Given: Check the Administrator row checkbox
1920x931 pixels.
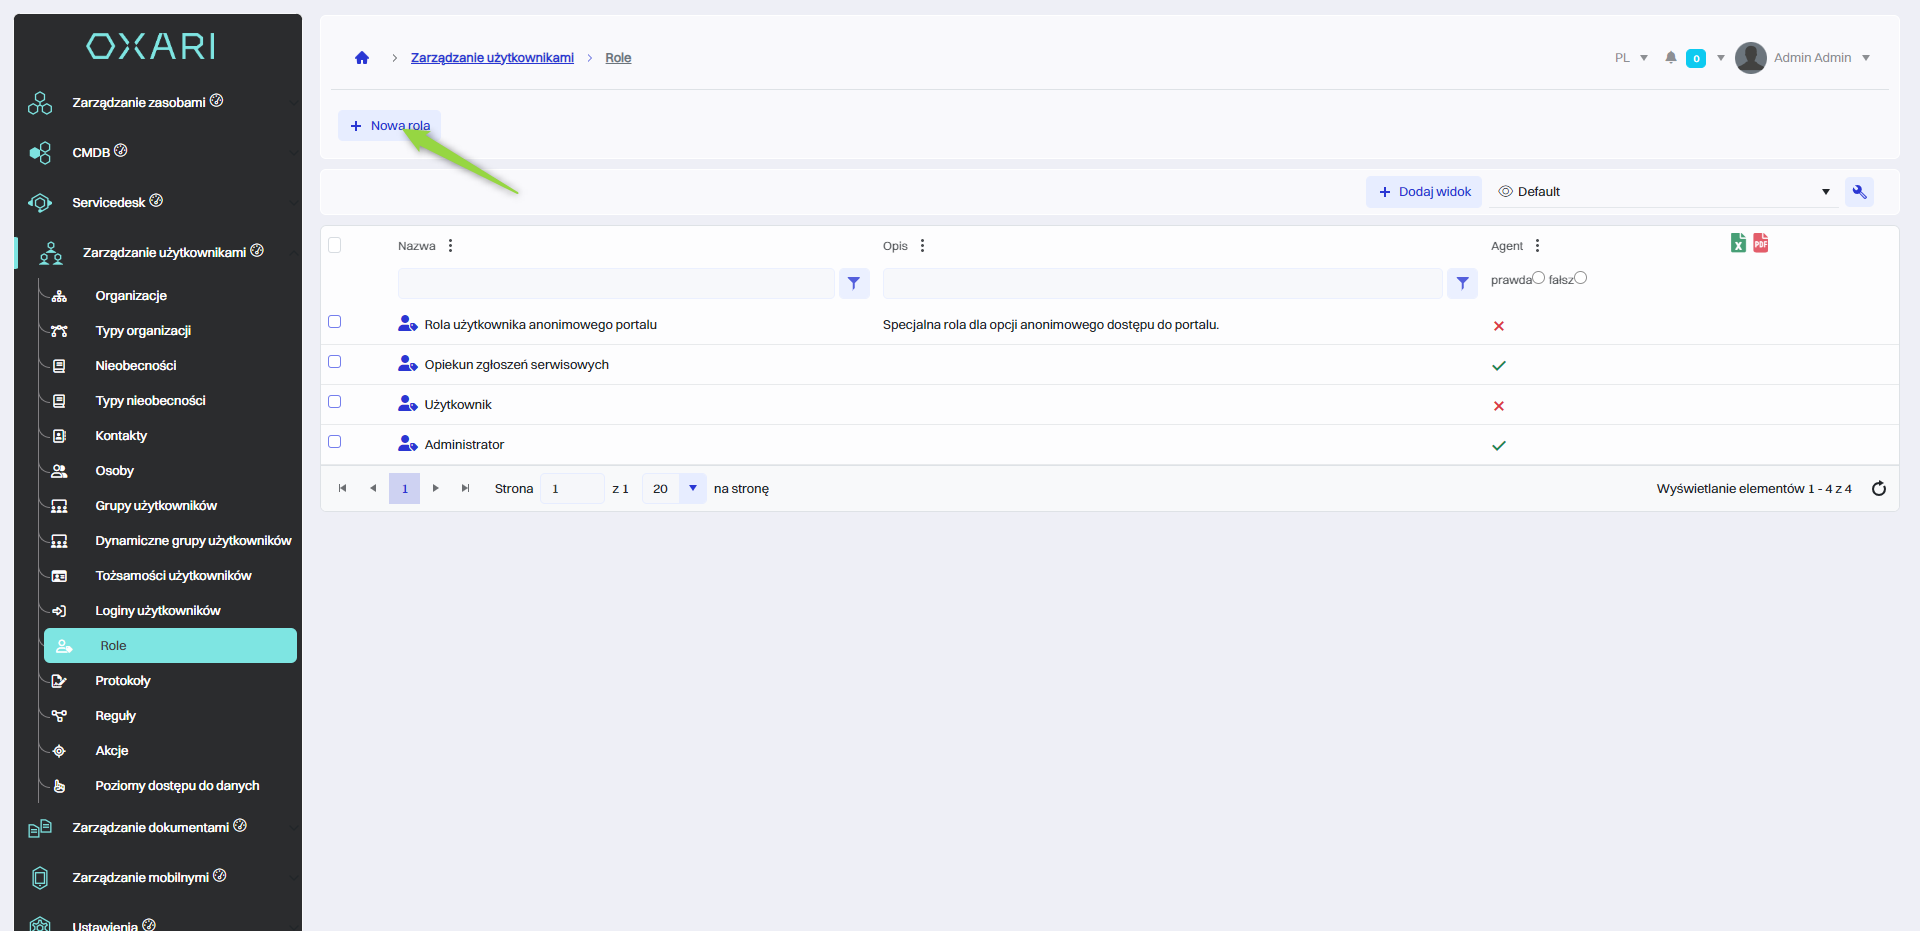Looking at the screenshot, I should (335, 442).
